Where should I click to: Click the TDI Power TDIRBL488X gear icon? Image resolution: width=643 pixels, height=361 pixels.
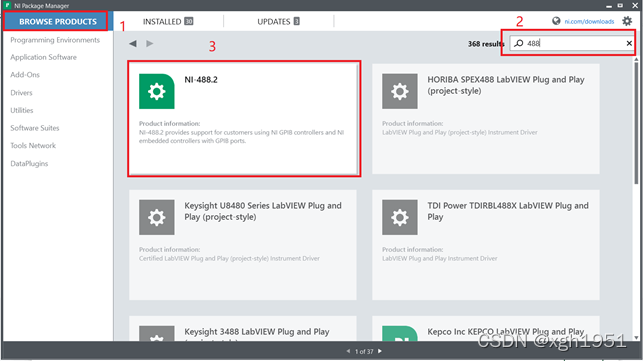click(x=400, y=217)
